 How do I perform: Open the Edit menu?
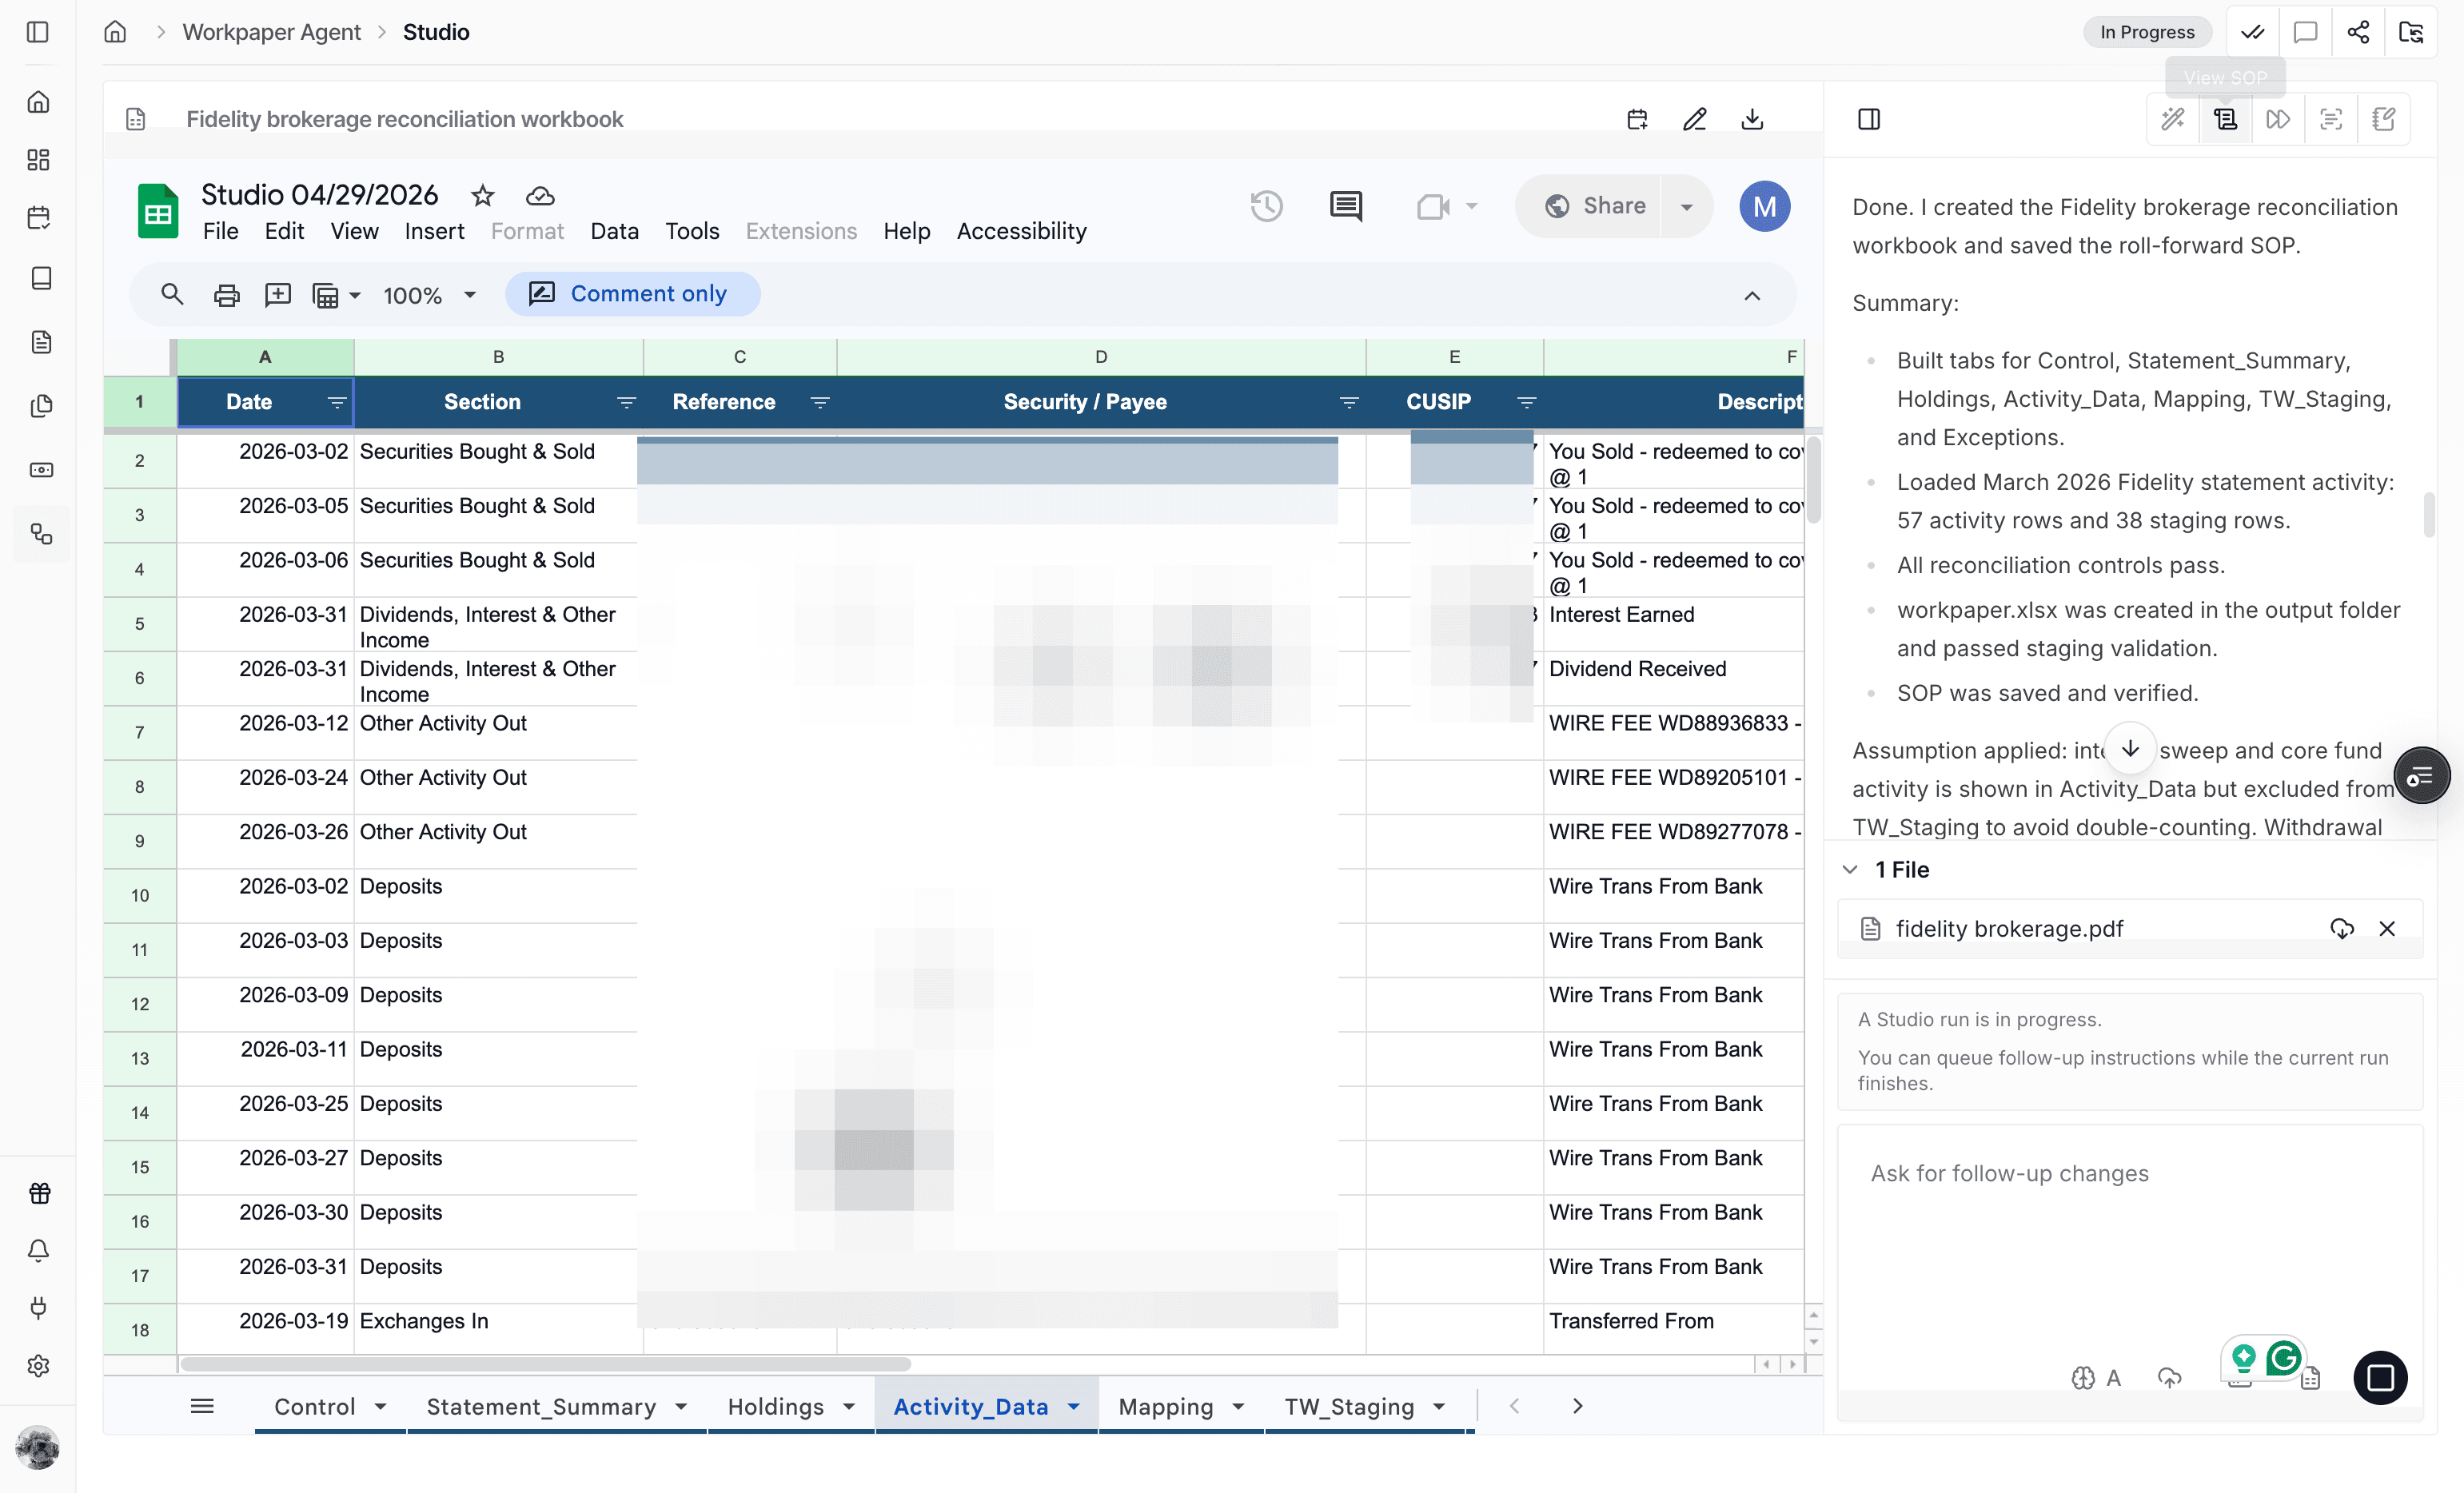point(284,231)
